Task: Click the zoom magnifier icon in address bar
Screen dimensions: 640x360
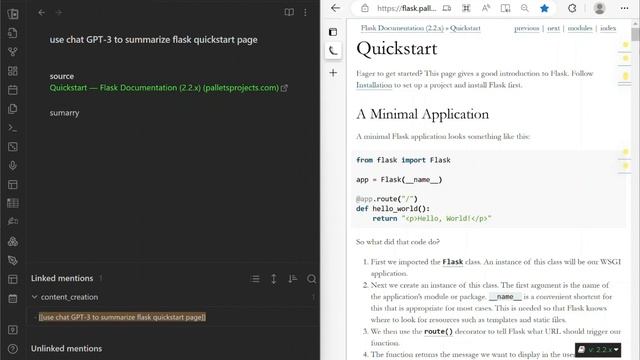Action: pos(524,8)
